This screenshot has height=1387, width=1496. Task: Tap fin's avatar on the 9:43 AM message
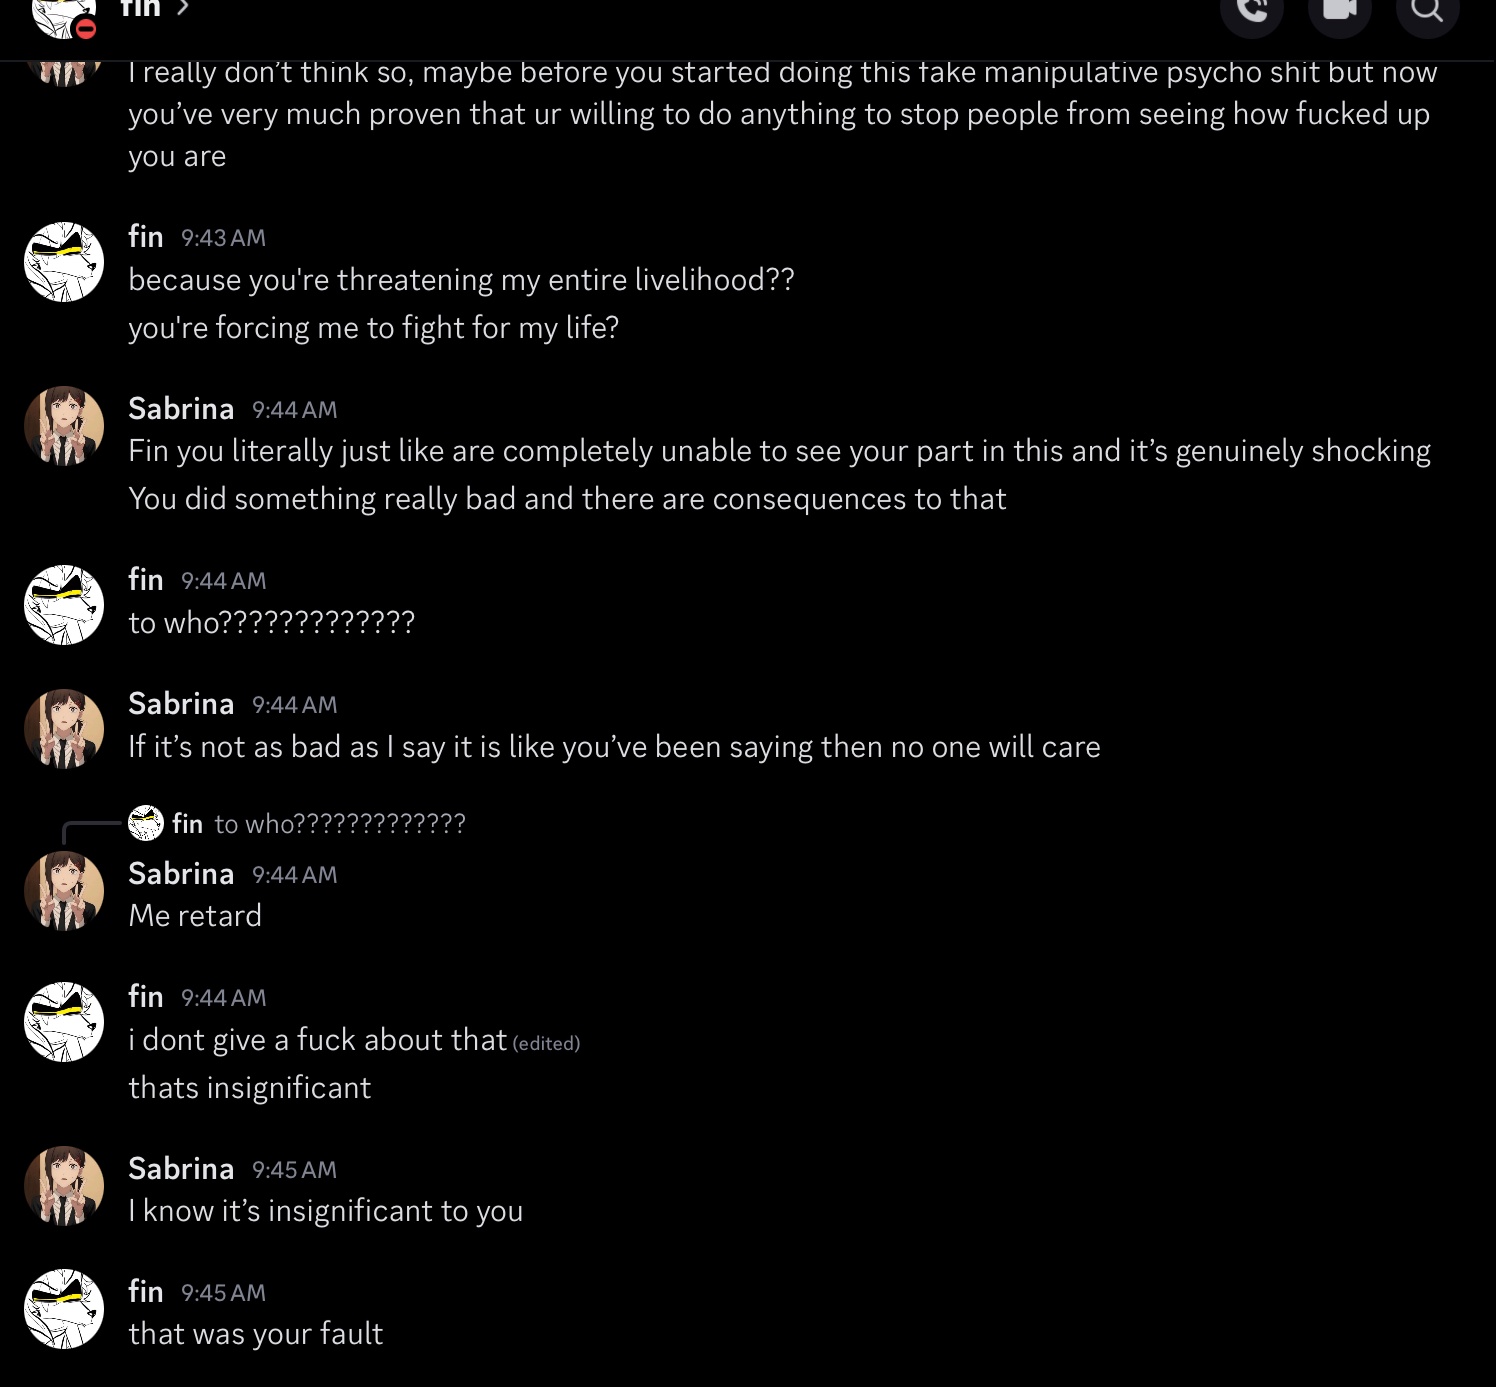64,262
